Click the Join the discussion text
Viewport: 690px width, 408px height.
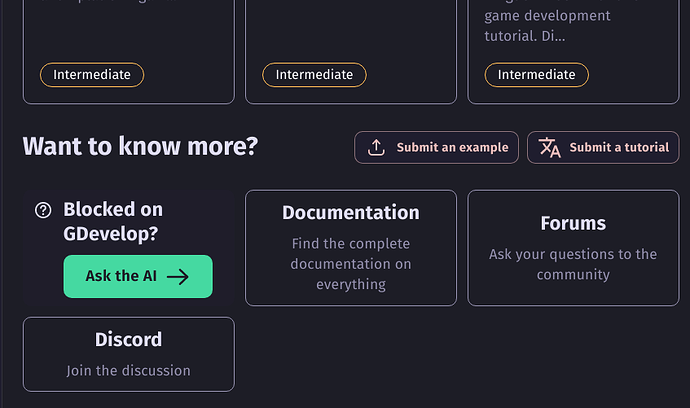pyautogui.click(x=128, y=371)
